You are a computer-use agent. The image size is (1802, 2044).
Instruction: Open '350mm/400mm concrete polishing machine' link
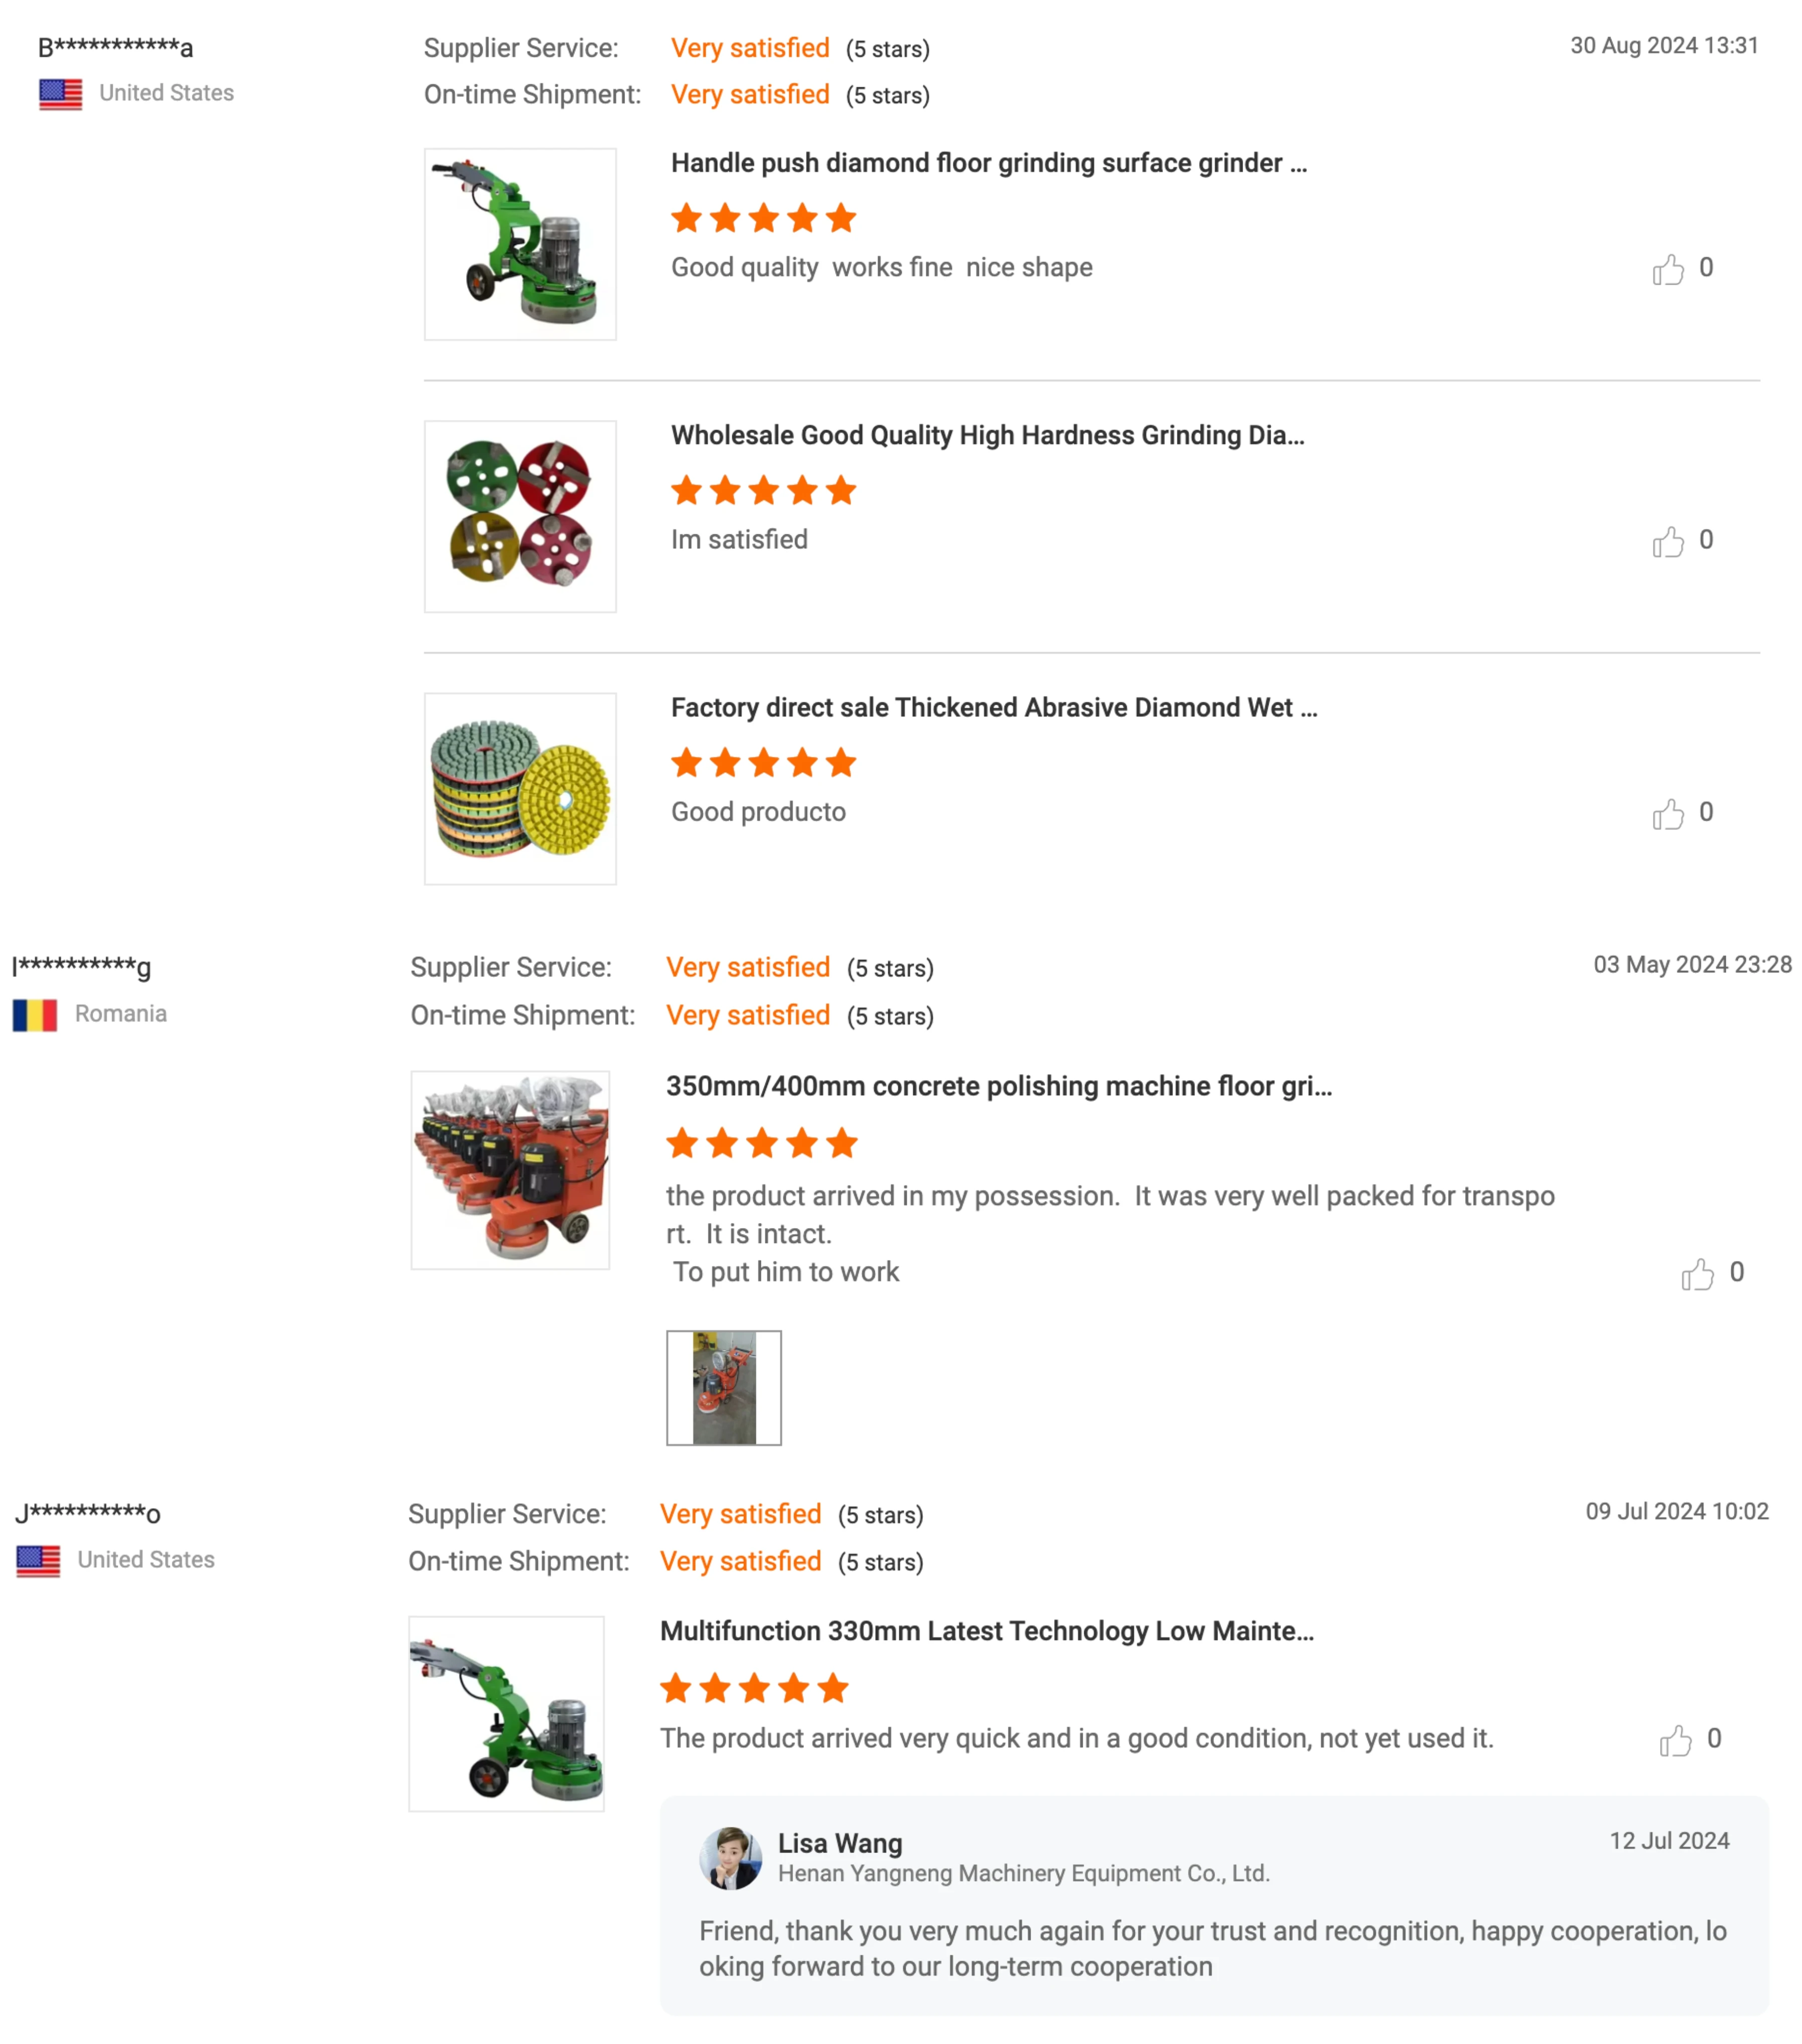(998, 1086)
